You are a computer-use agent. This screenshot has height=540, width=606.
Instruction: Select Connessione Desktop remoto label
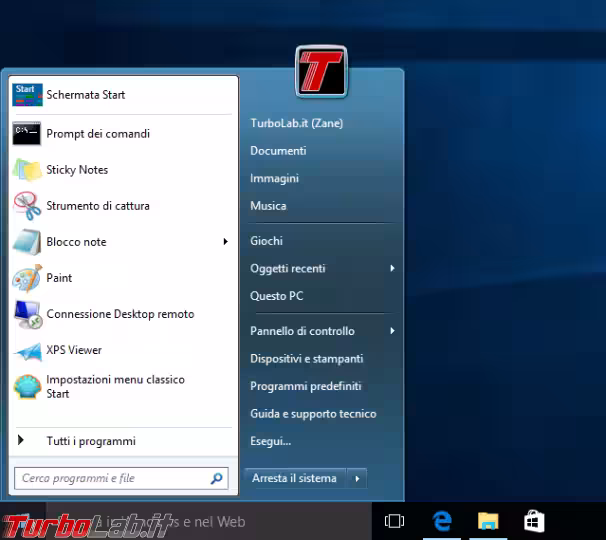(x=120, y=314)
